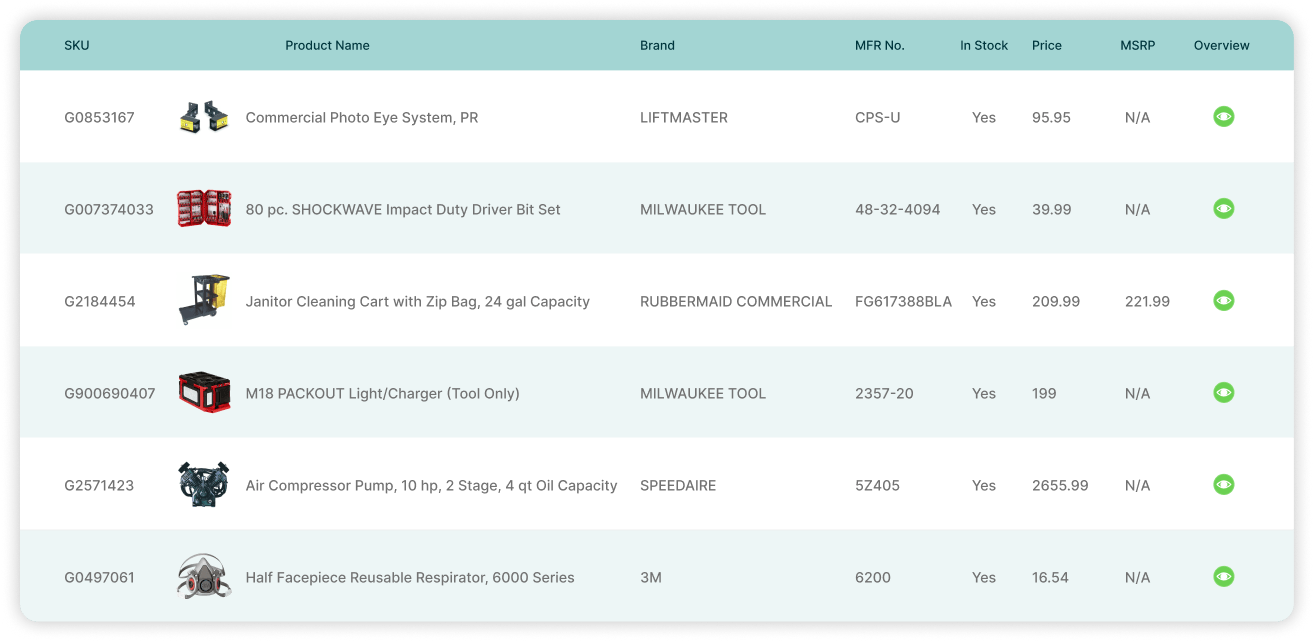Click MSRP N/A in the LIFTMASTER row
1314x642 pixels.
pos(1137,117)
